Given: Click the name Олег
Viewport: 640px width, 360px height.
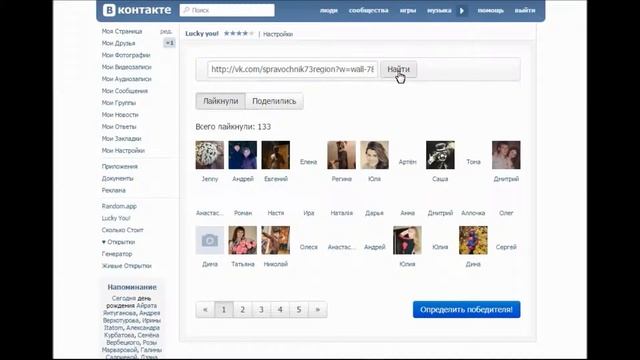Looking at the screenshot, I should tap(506, 213).
